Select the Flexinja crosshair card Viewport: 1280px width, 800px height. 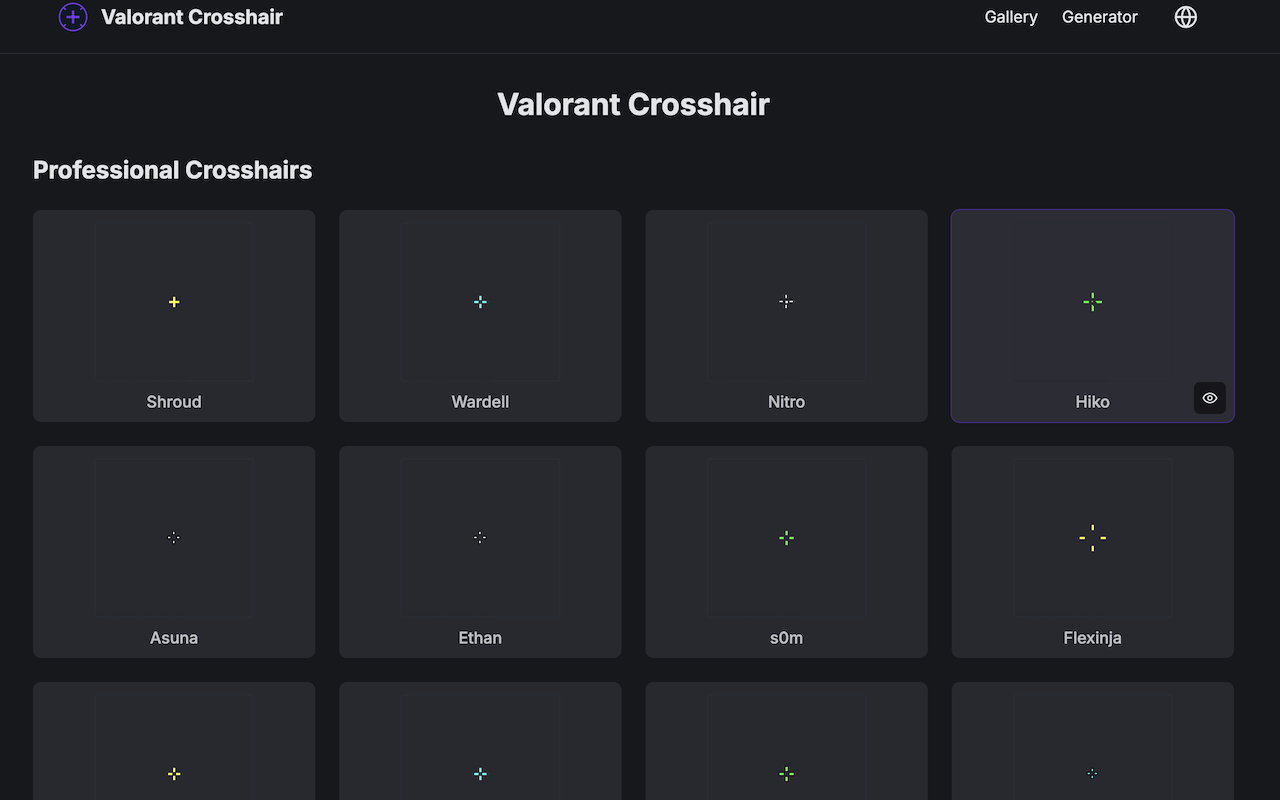point(1092,552)
